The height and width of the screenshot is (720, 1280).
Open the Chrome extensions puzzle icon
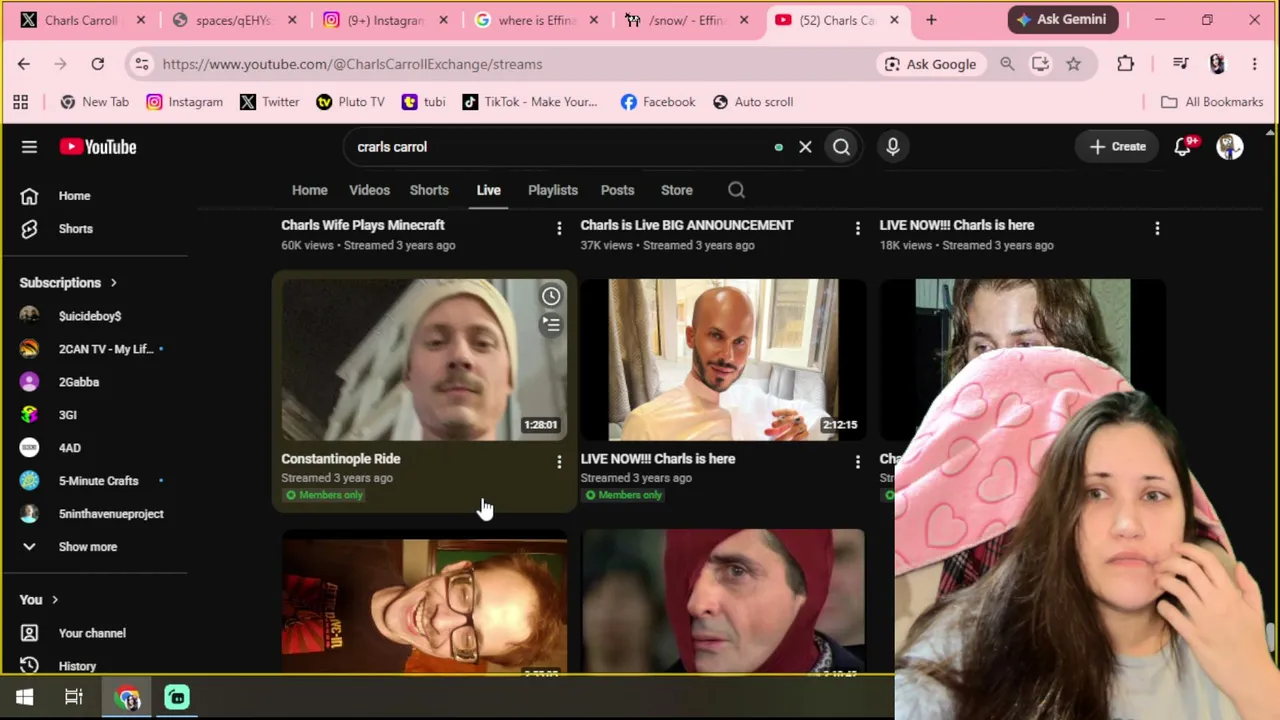point(1125,64)
